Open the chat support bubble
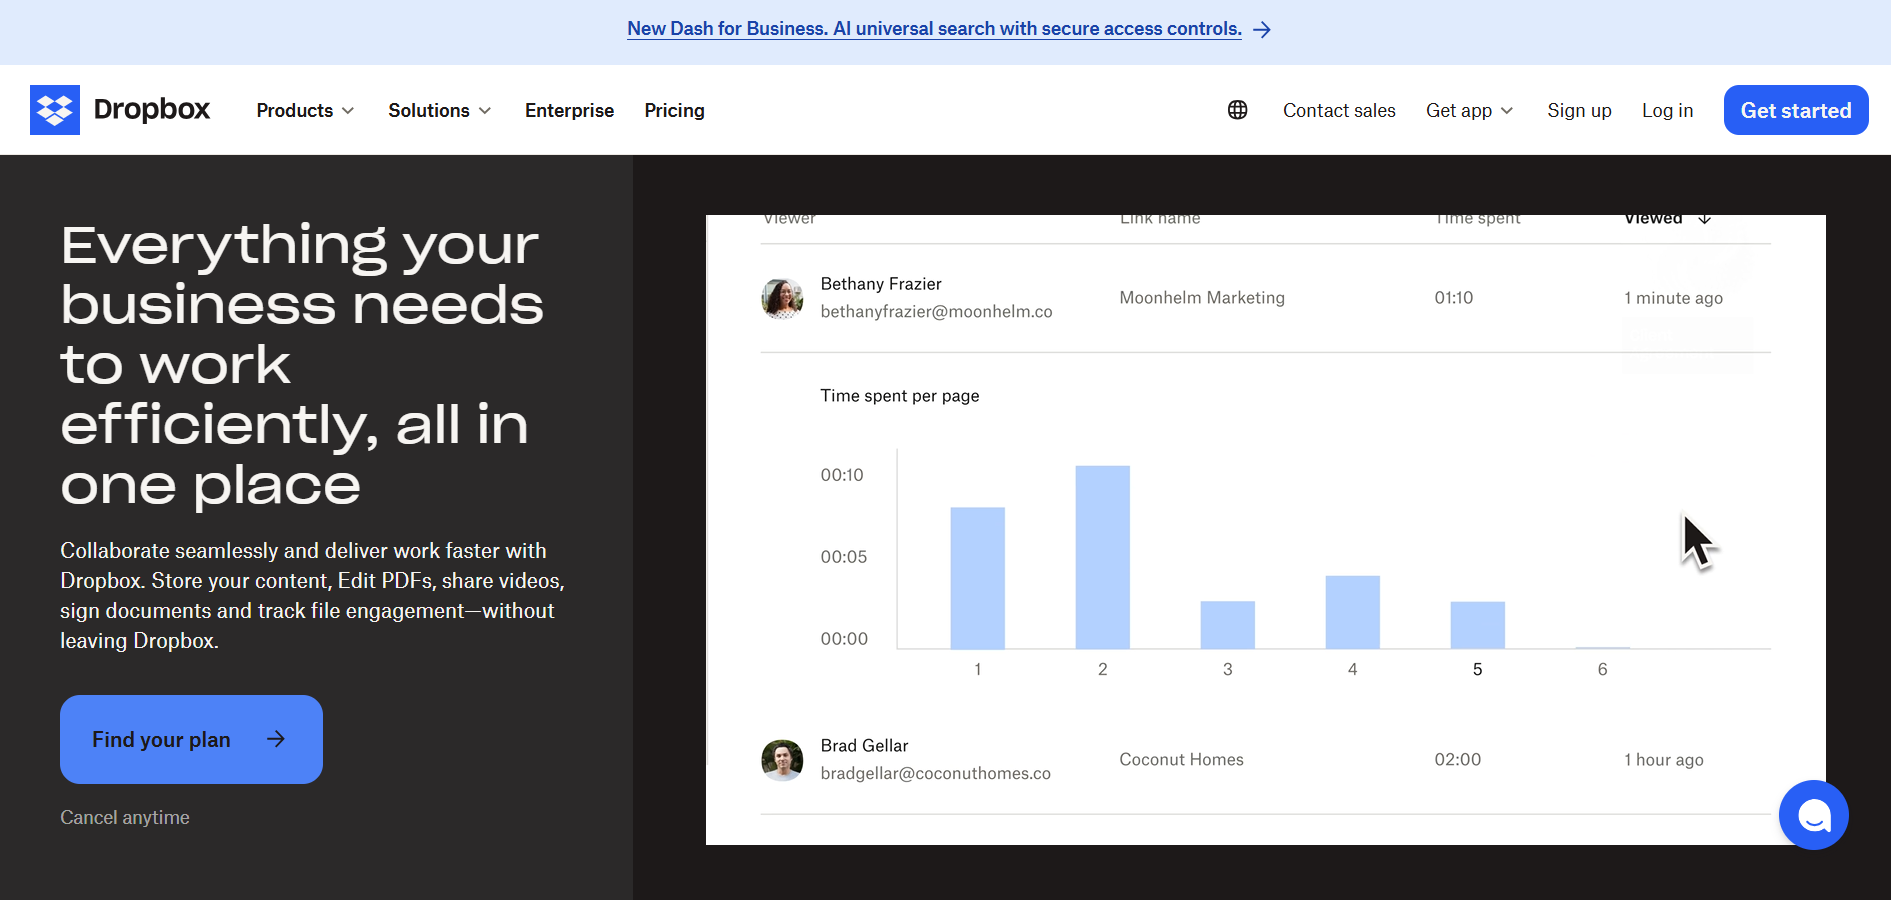This screenshot has width=1891, height=900. coord(1813,815)
